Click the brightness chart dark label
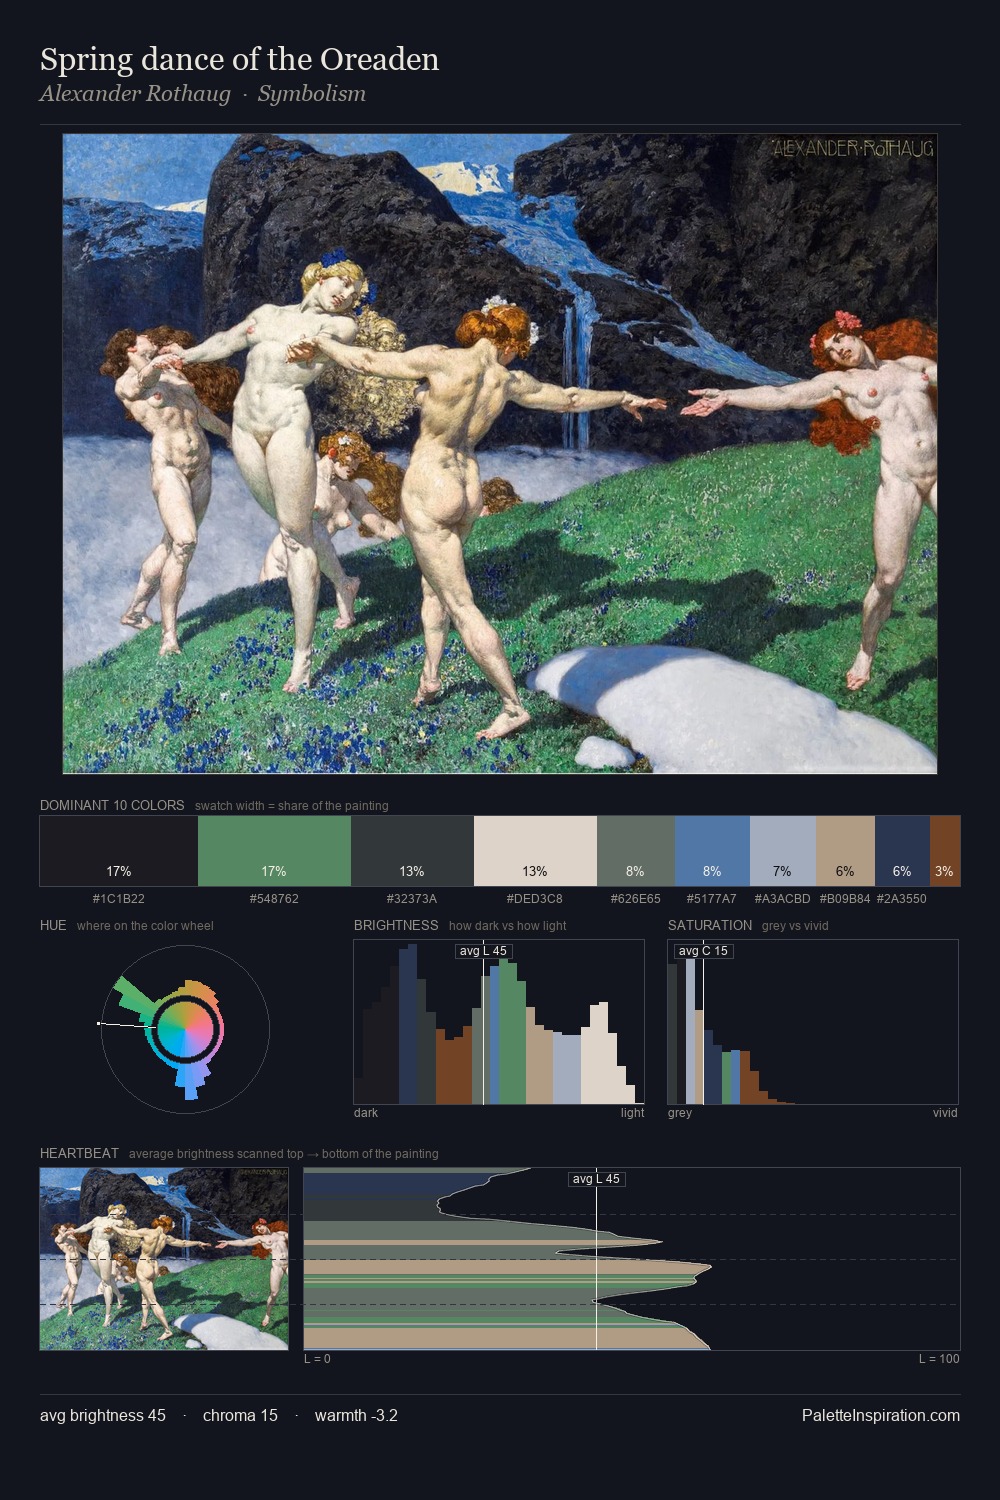Screen dimensions: 1000x1500 (366, 1113)
